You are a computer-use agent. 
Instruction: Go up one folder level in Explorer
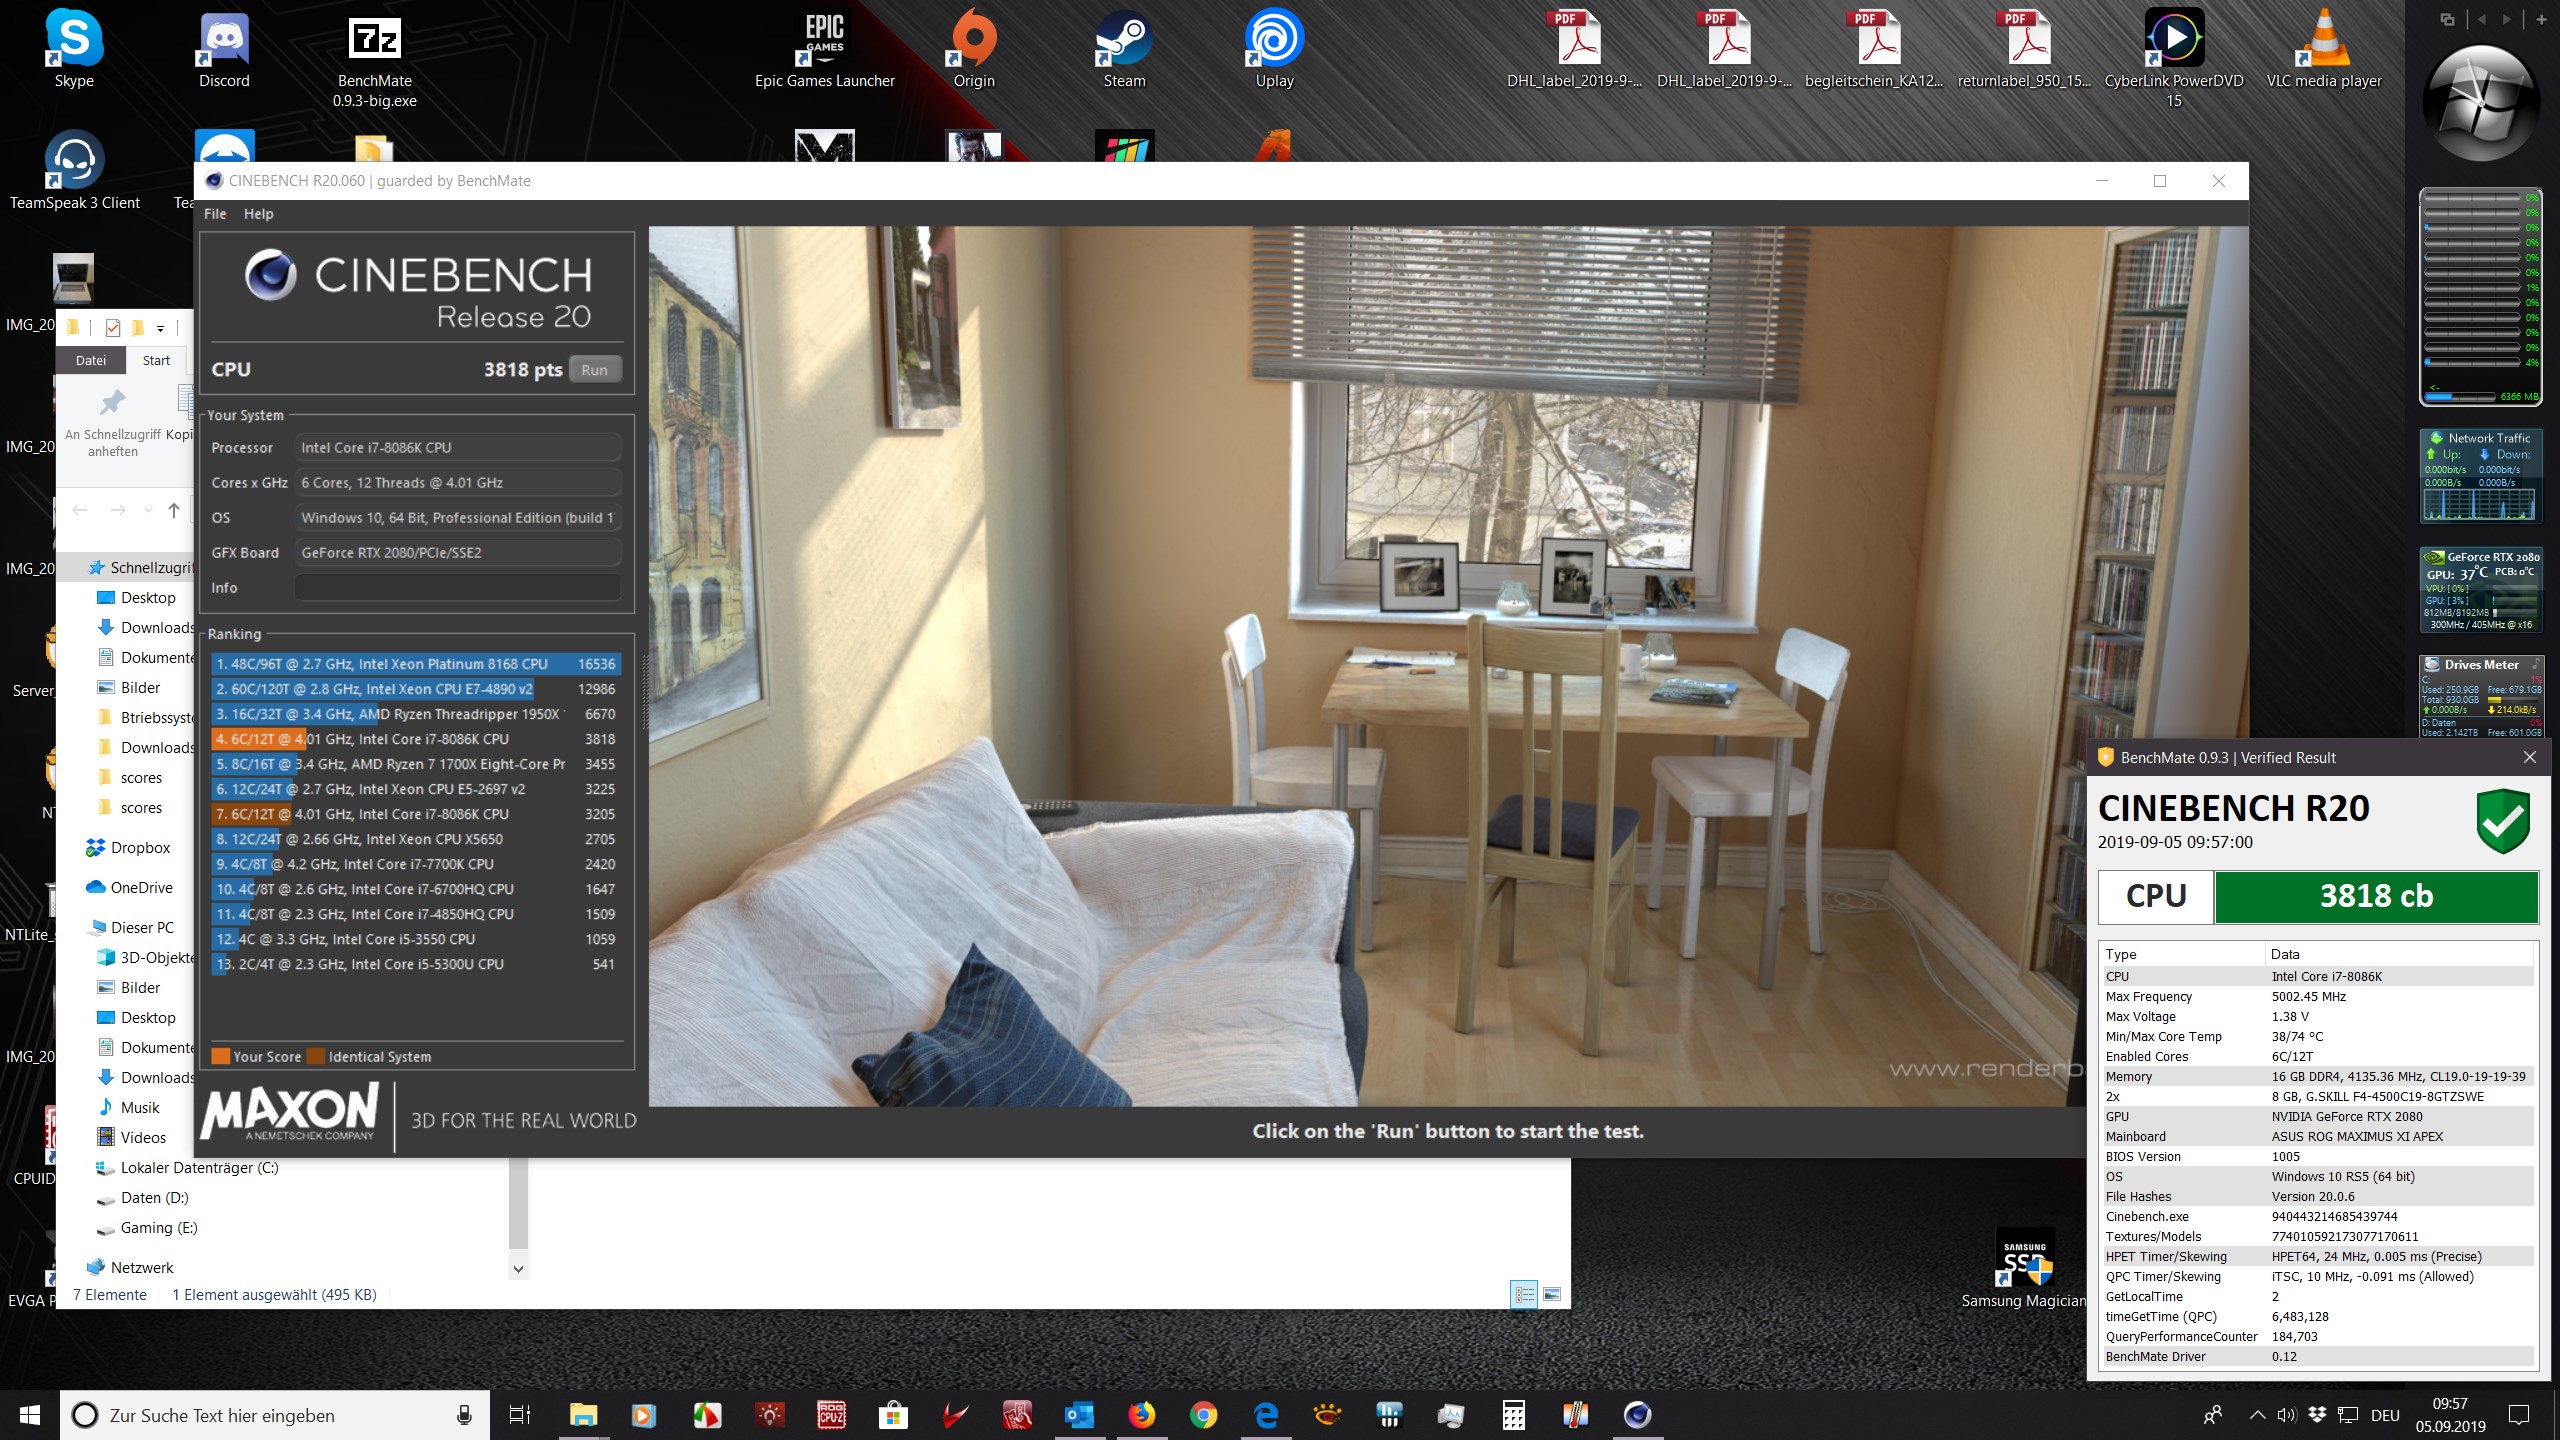point(174,510)
